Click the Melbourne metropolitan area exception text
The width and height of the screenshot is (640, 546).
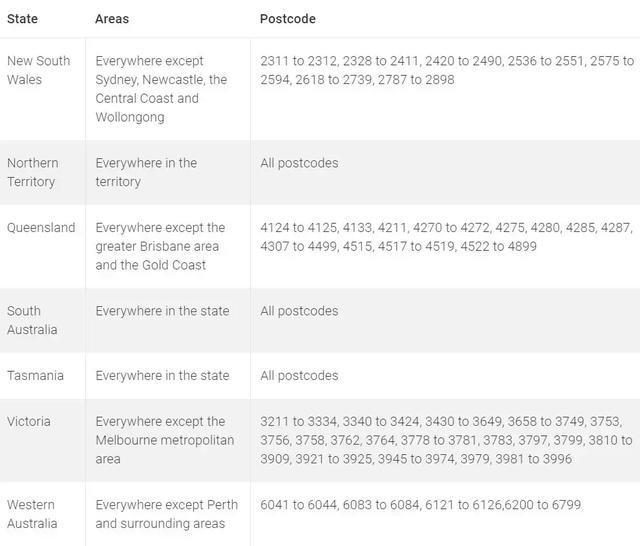pyautogui.click(x=164, y=440)
